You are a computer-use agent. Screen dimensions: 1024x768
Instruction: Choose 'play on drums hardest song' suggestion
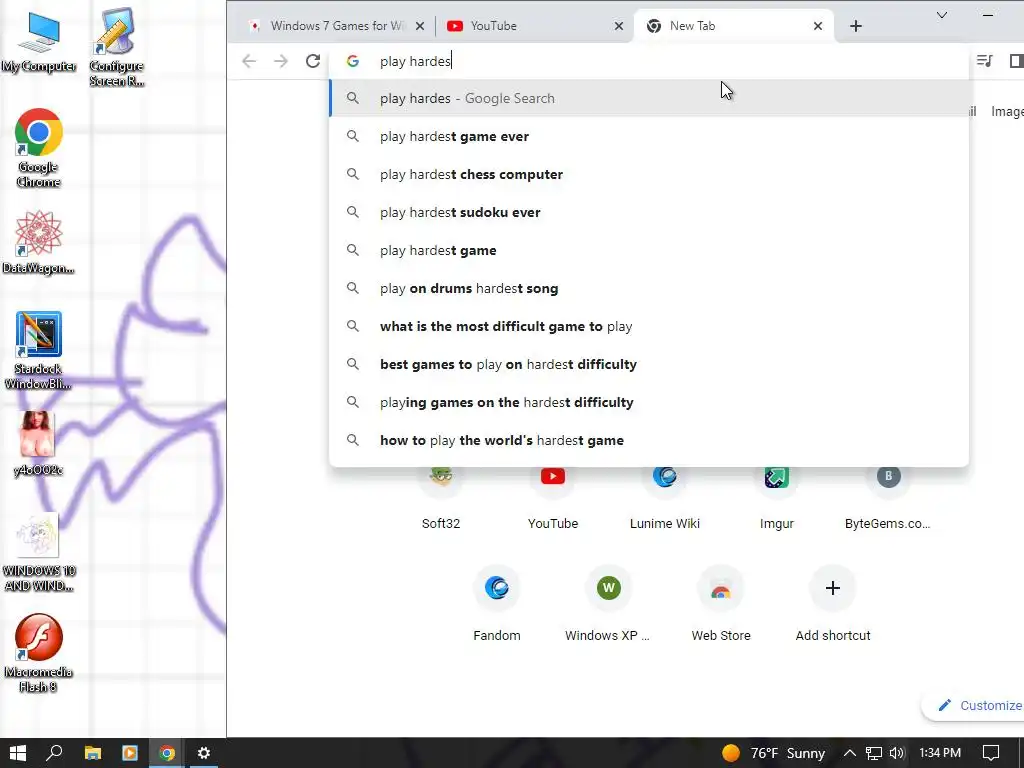coord(649,288)
